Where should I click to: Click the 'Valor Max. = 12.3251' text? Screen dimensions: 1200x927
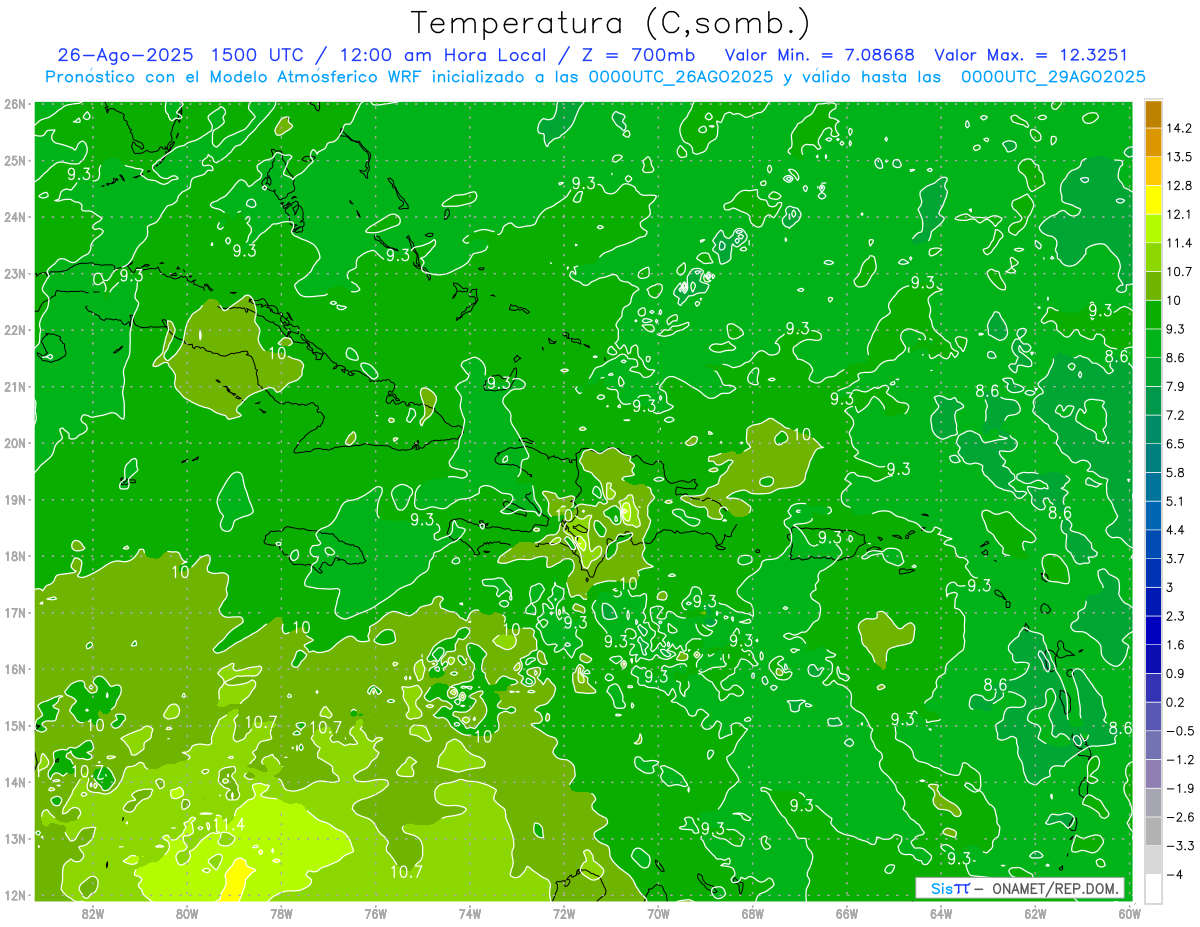point(1031,55)
